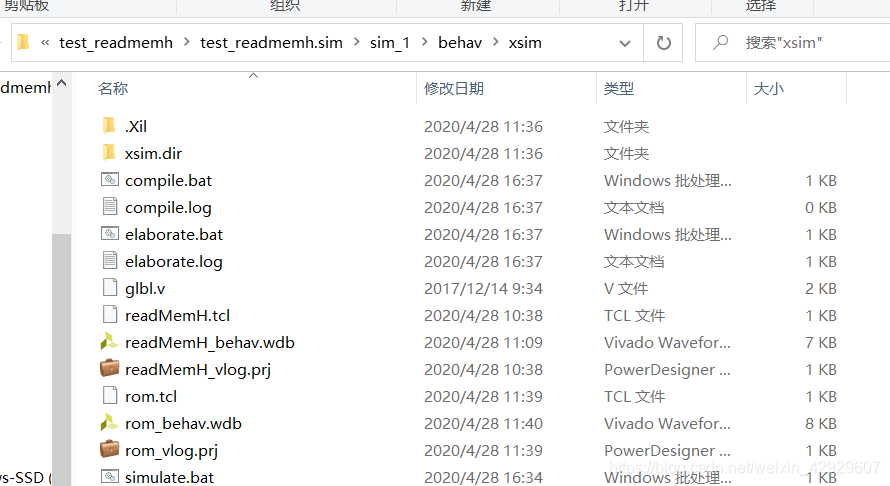Viewport: 890px width, 486px height.
Task: Click the 8 KB size of rom_behav.wdb
Action: tap(821, 424)
